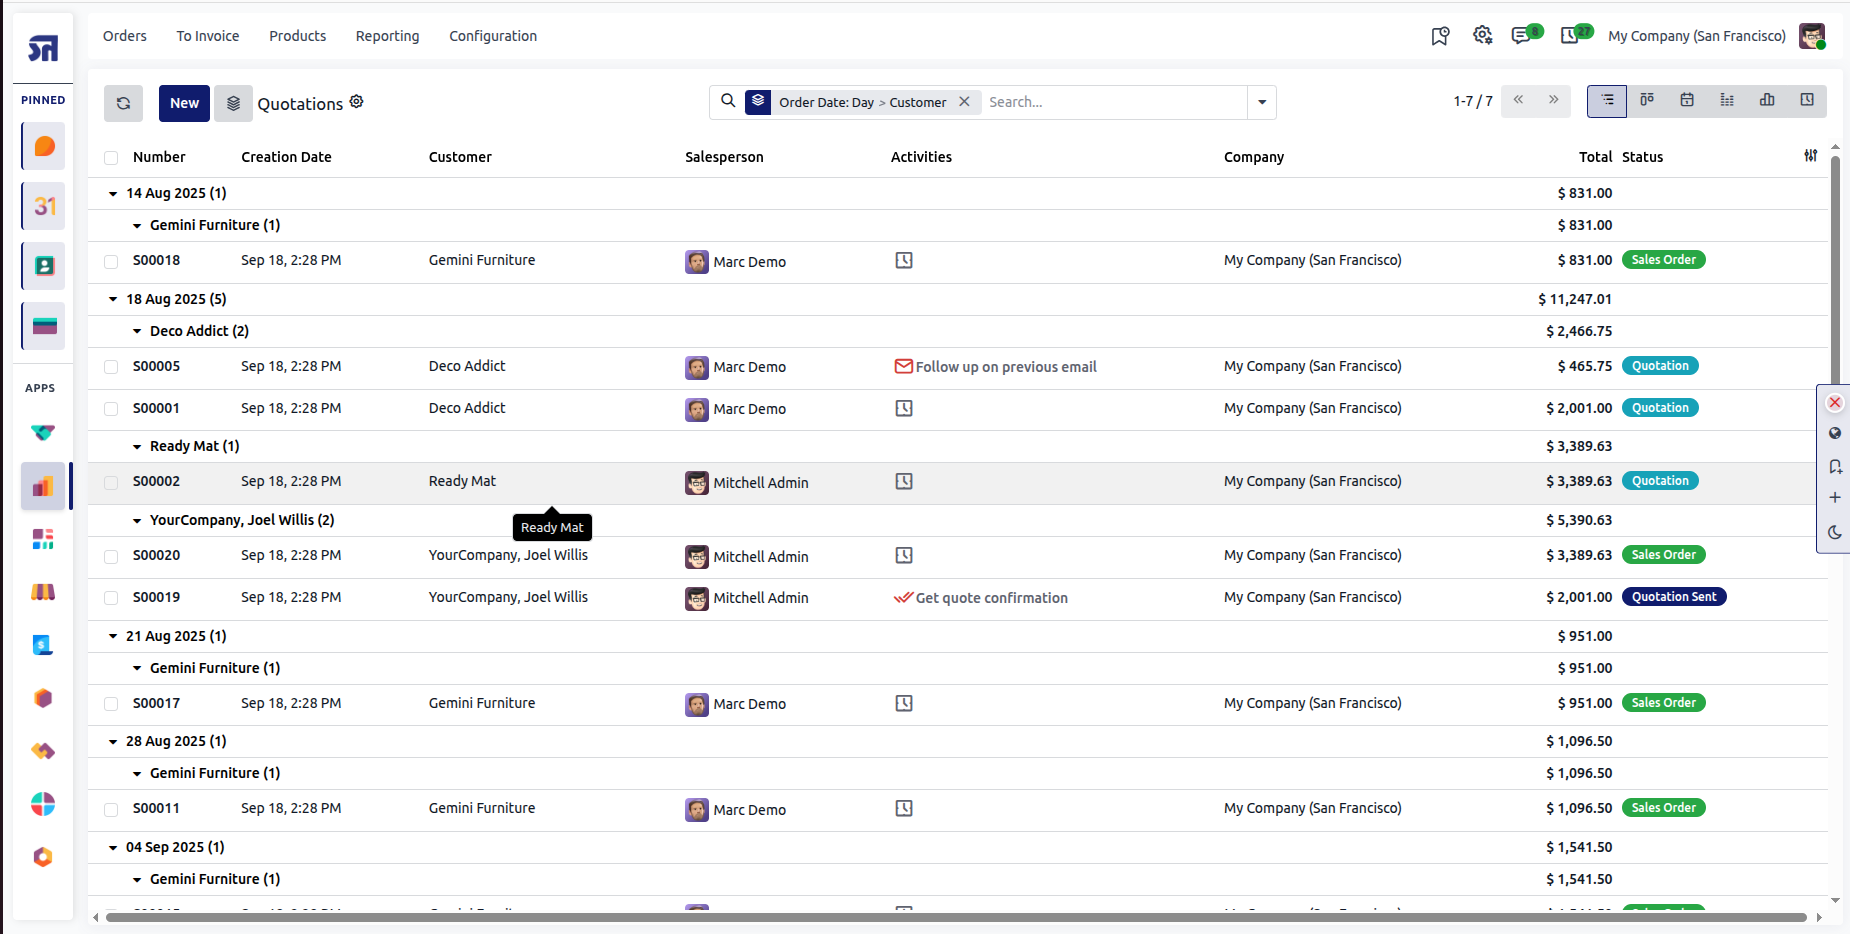
Task: Switch to pivot table view
Action: pyautogui.click(x=1727, y=101)
